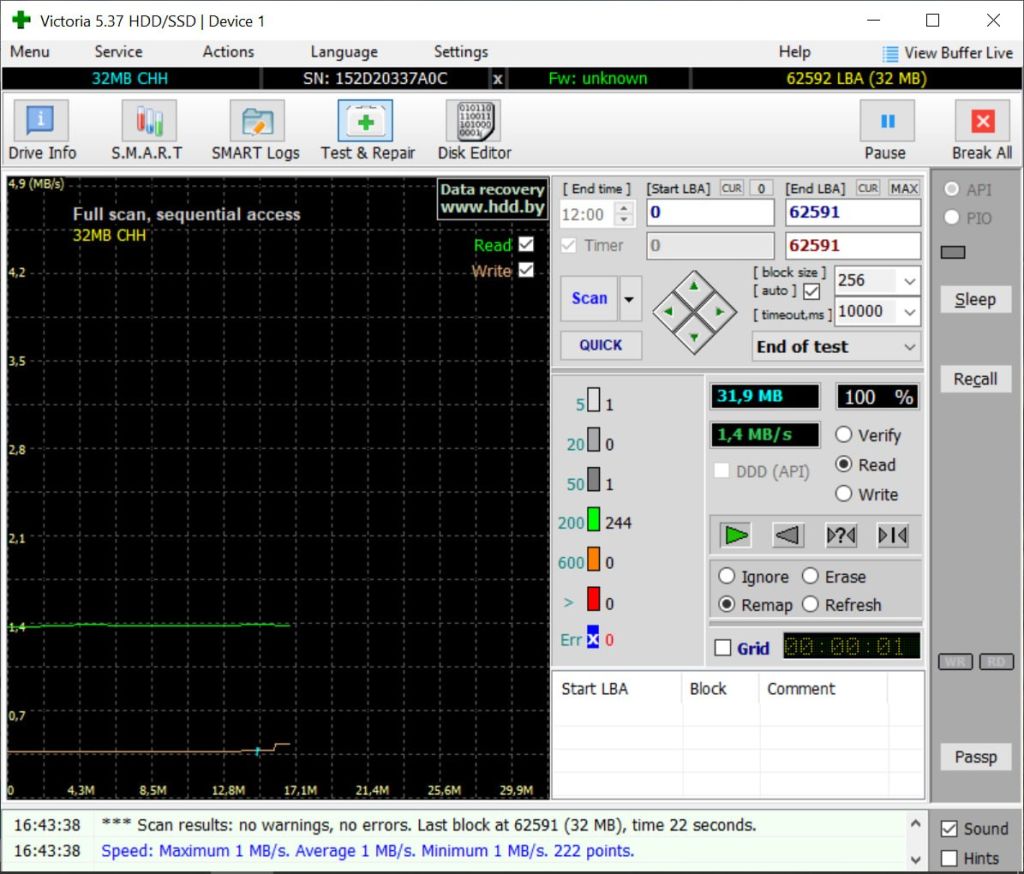The height and width of the screenshot is (874, 1024).
Task: Click the random seek test icon
Action: (x=840, y=536)
